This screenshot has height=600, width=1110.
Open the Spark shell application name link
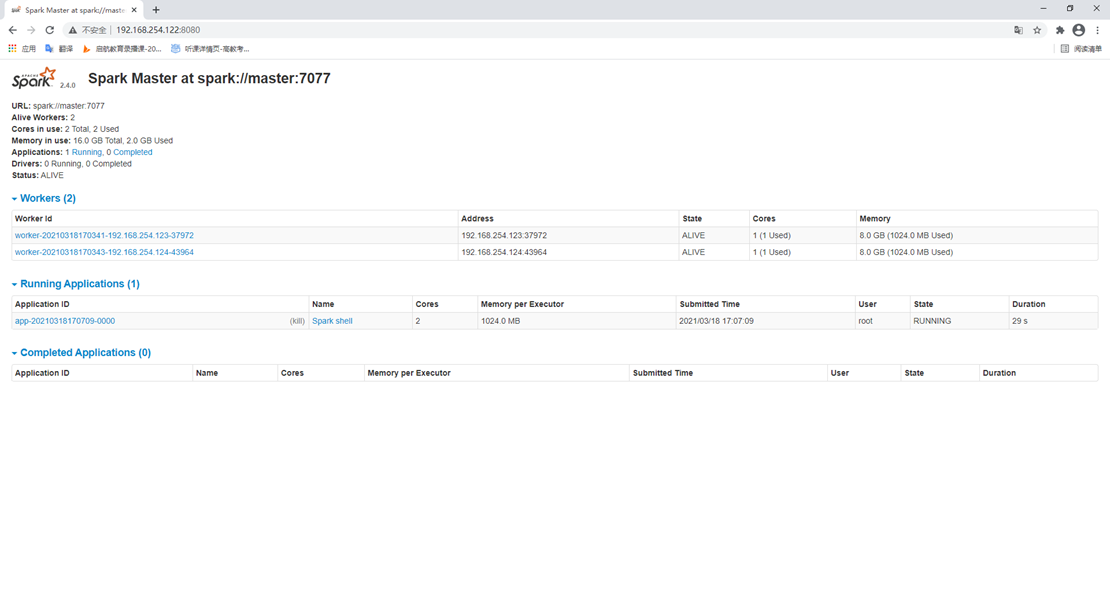pos(332,321)
